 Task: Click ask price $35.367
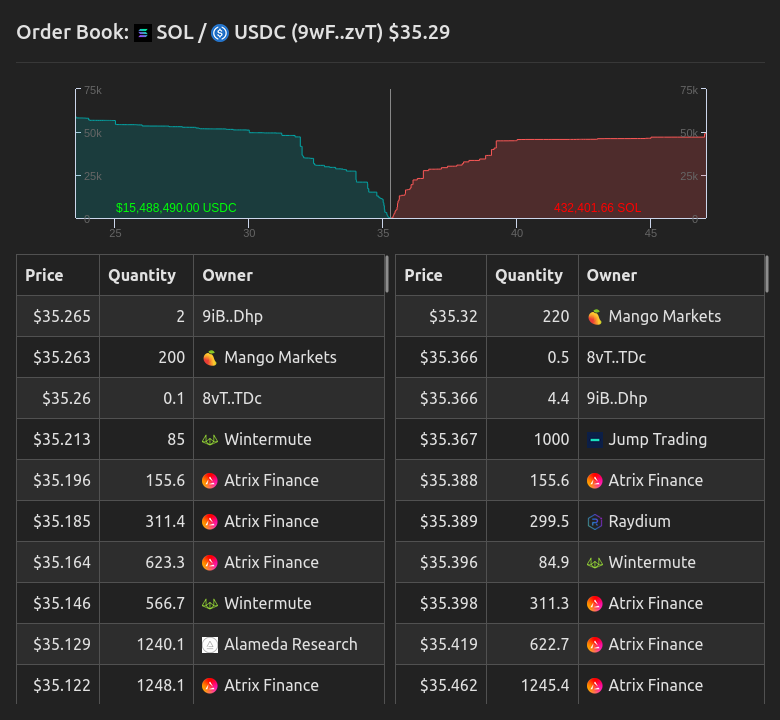coord(449,440)
